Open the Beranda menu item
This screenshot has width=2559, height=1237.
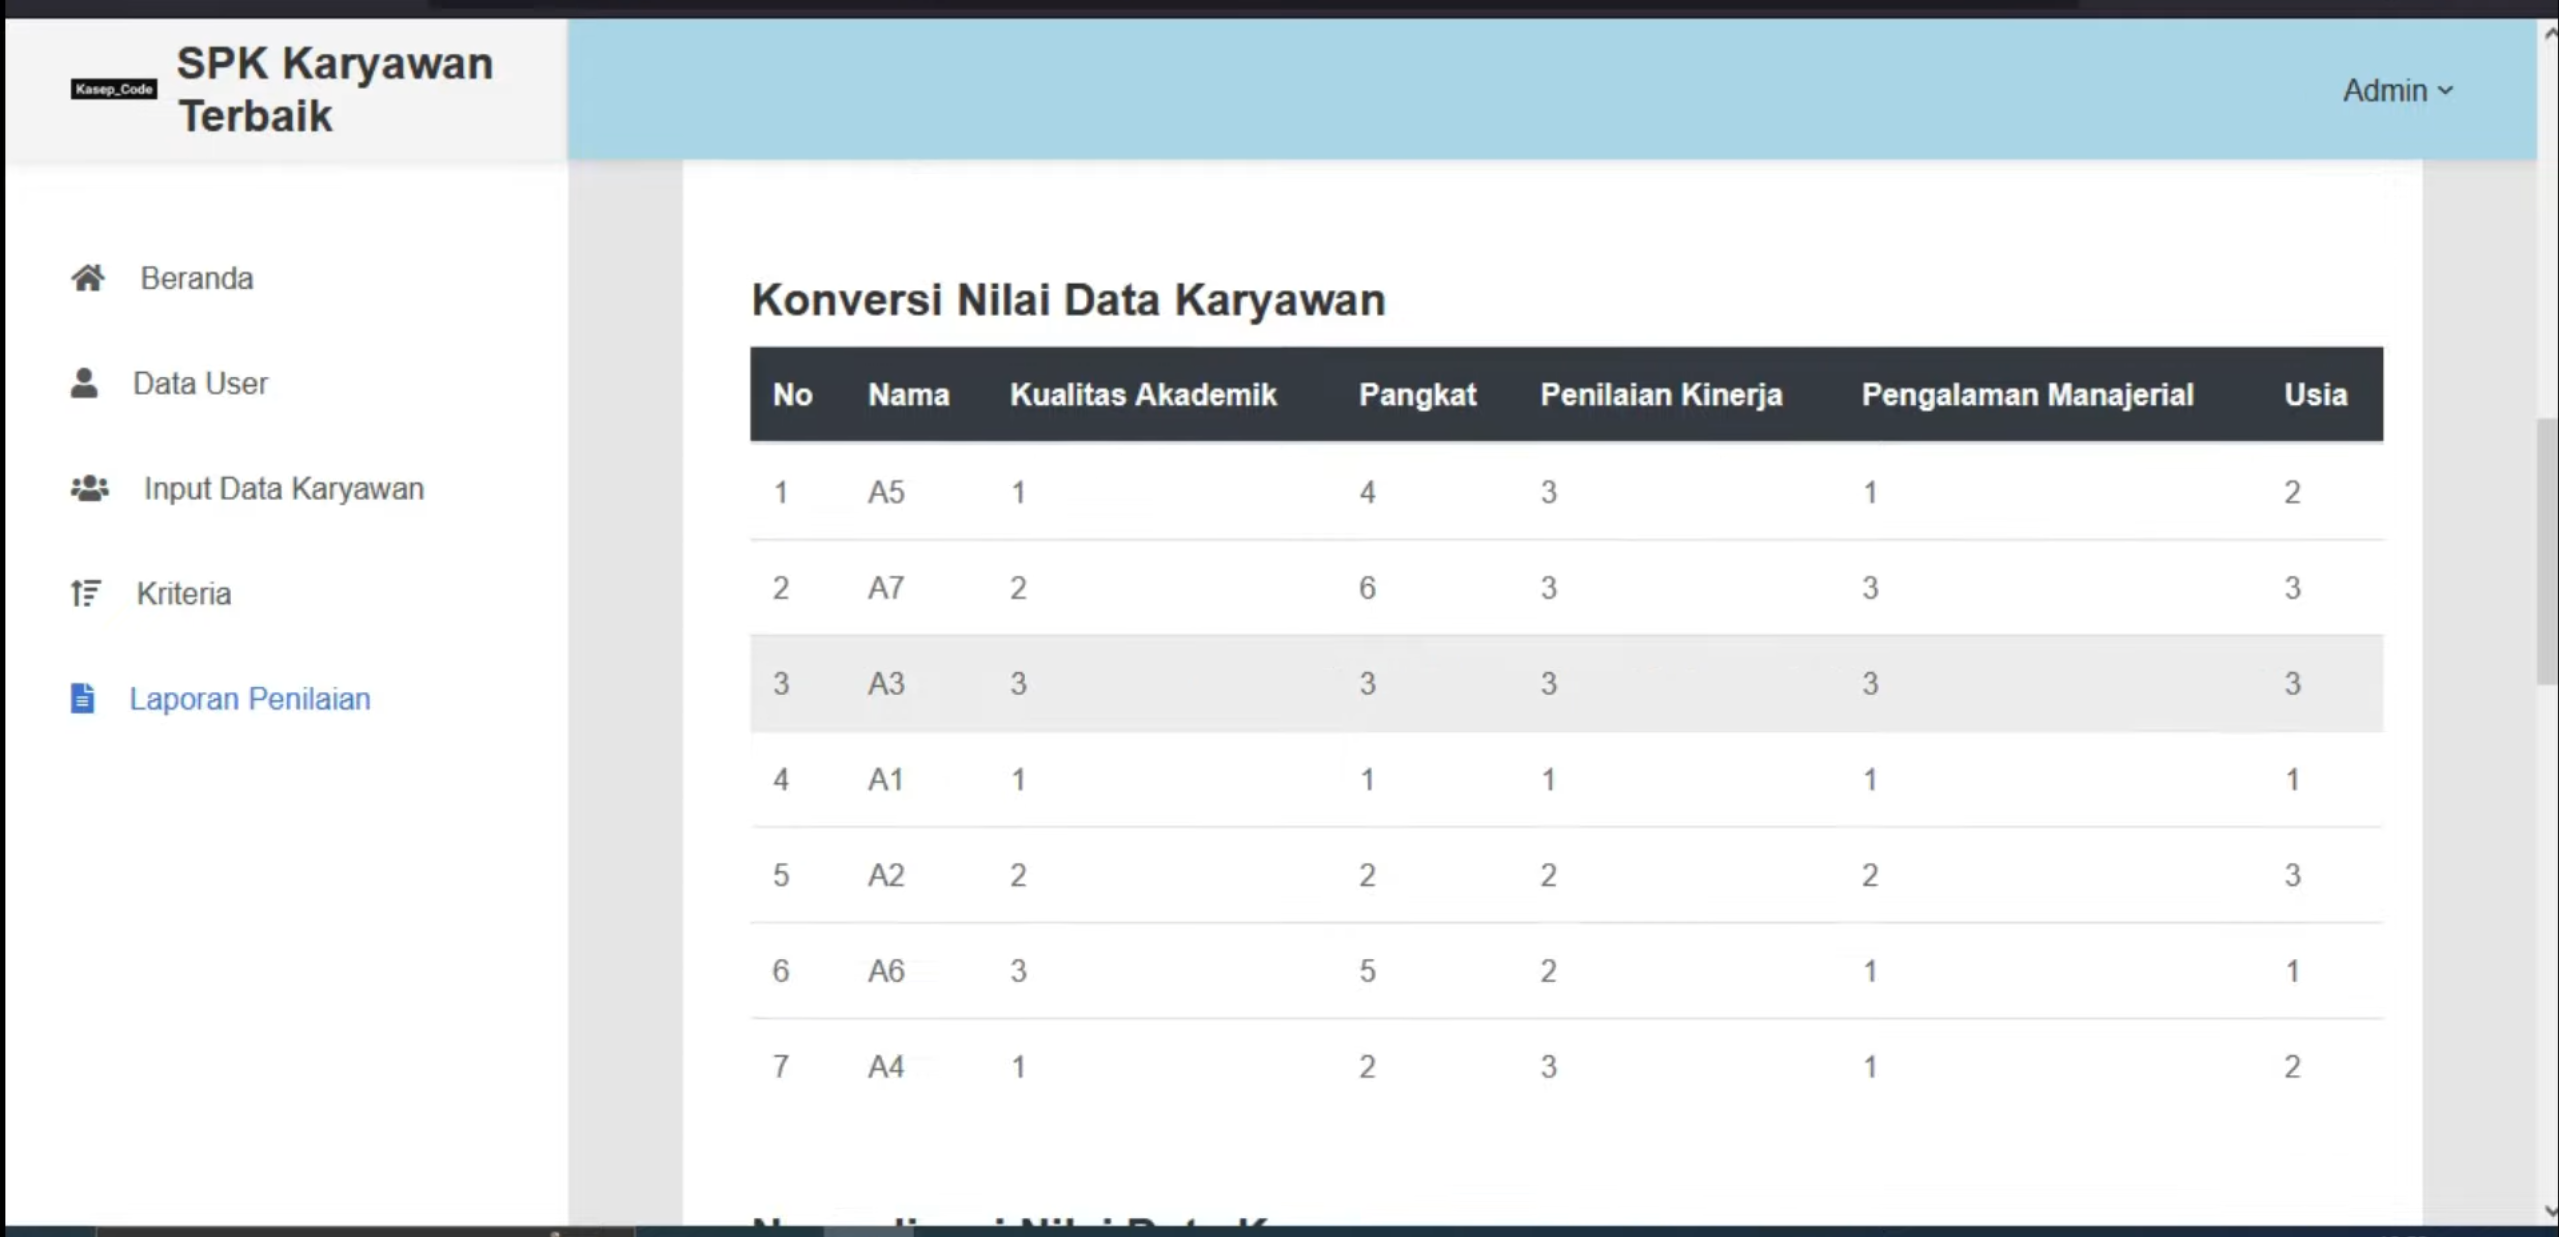(197, 278)
